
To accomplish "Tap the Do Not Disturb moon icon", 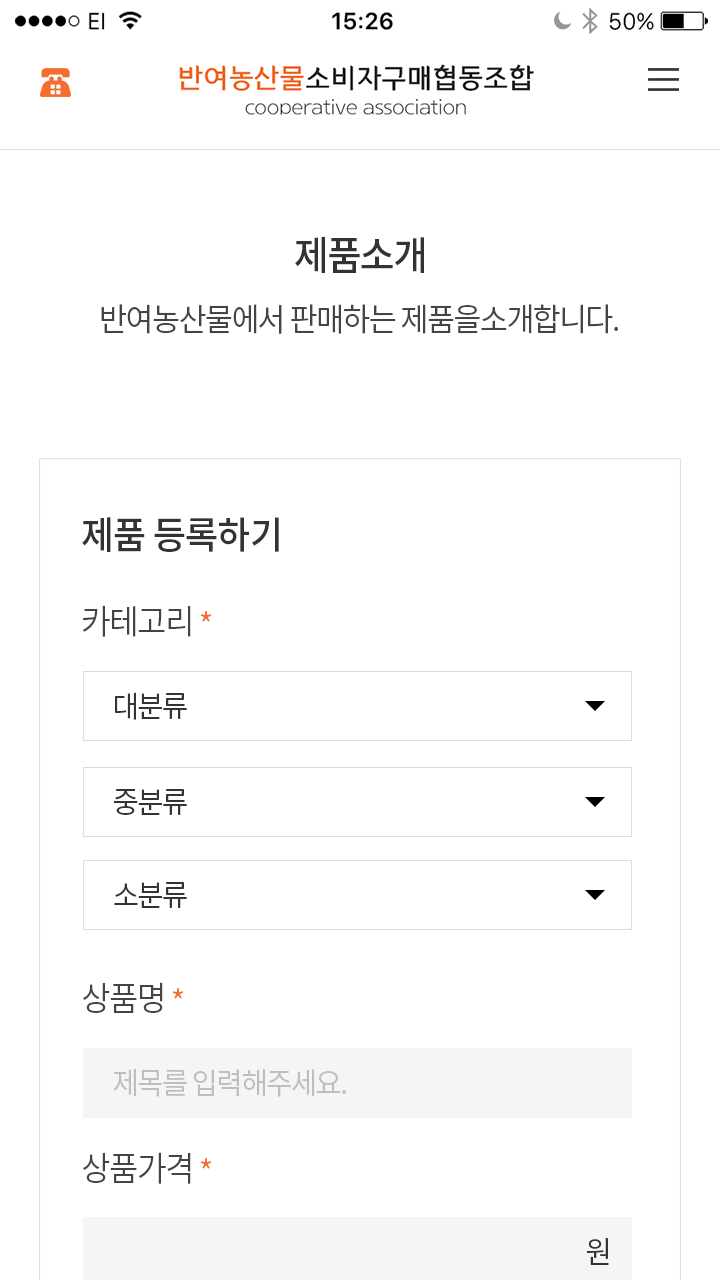I will pos(562,21).
